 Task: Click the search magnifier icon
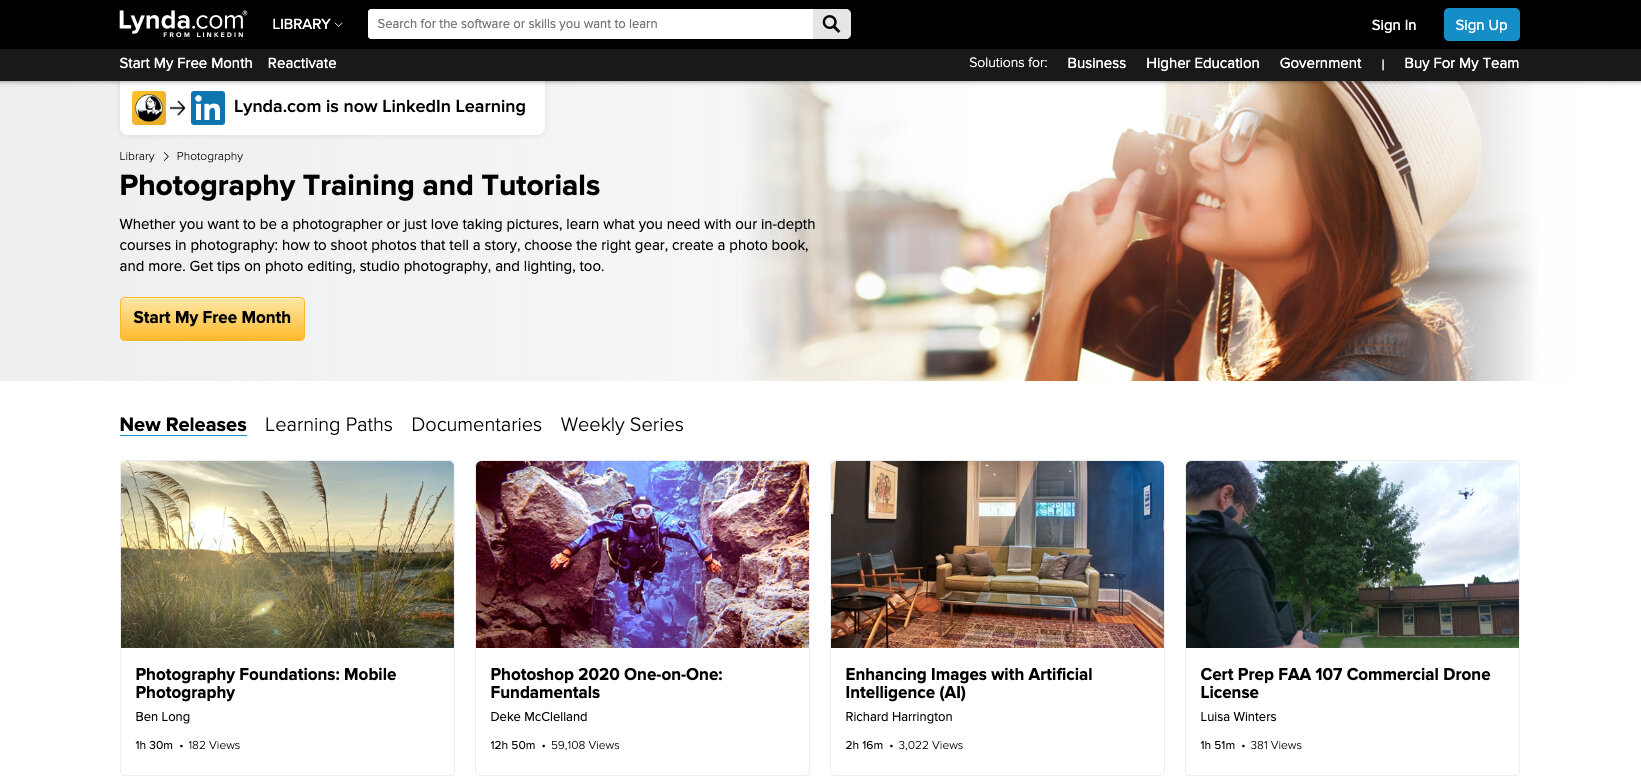pyautogui.click(x=831, y=24)
